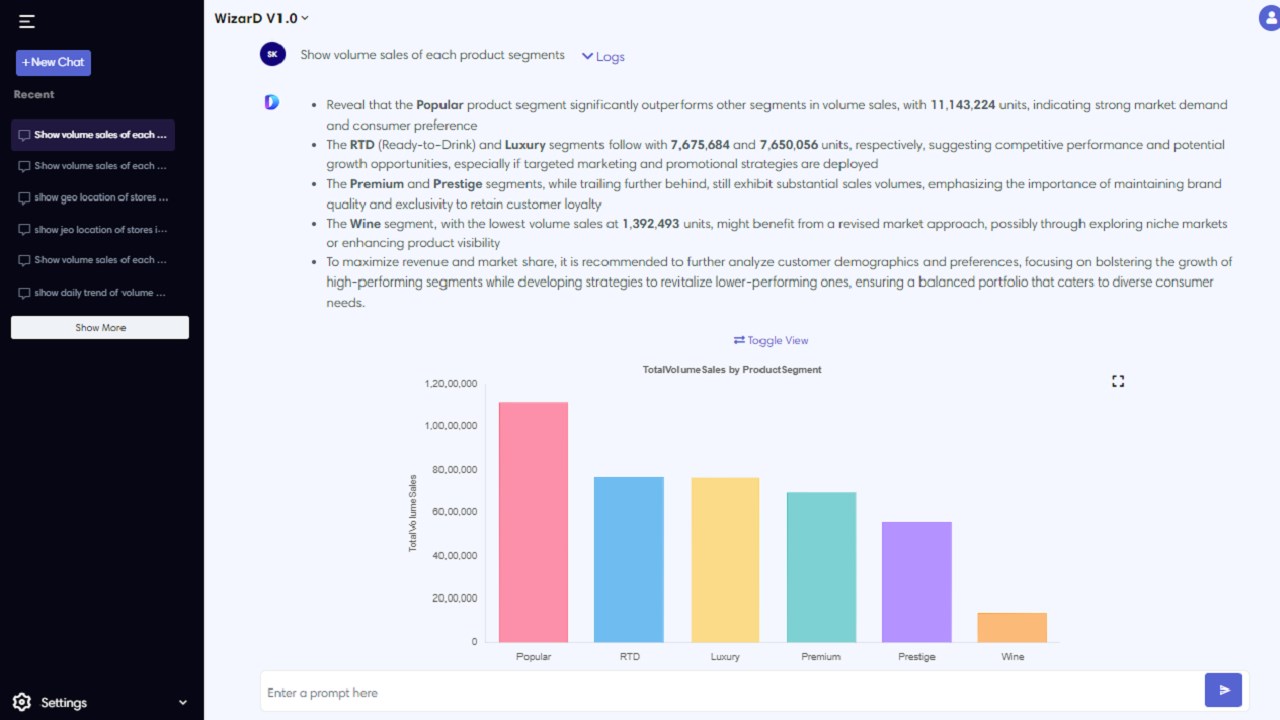Send the prompt with arrow button
Viewport: 1280px width, 720px height.
coord(1224,690)
